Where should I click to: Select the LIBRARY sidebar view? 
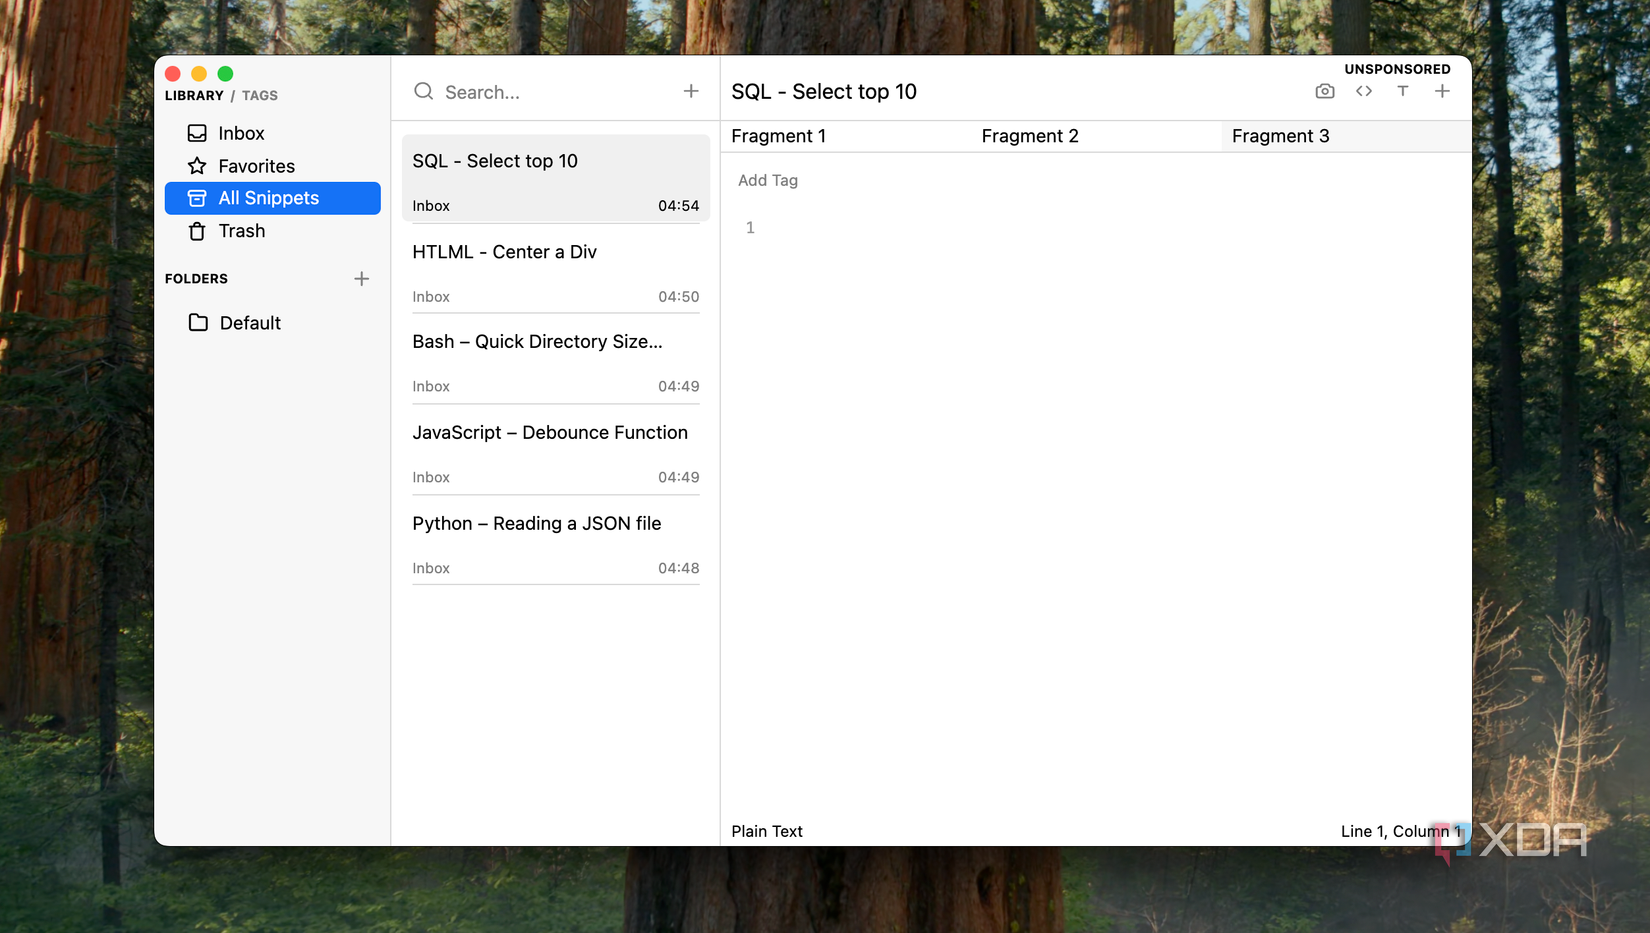click(x=193, y=95)
